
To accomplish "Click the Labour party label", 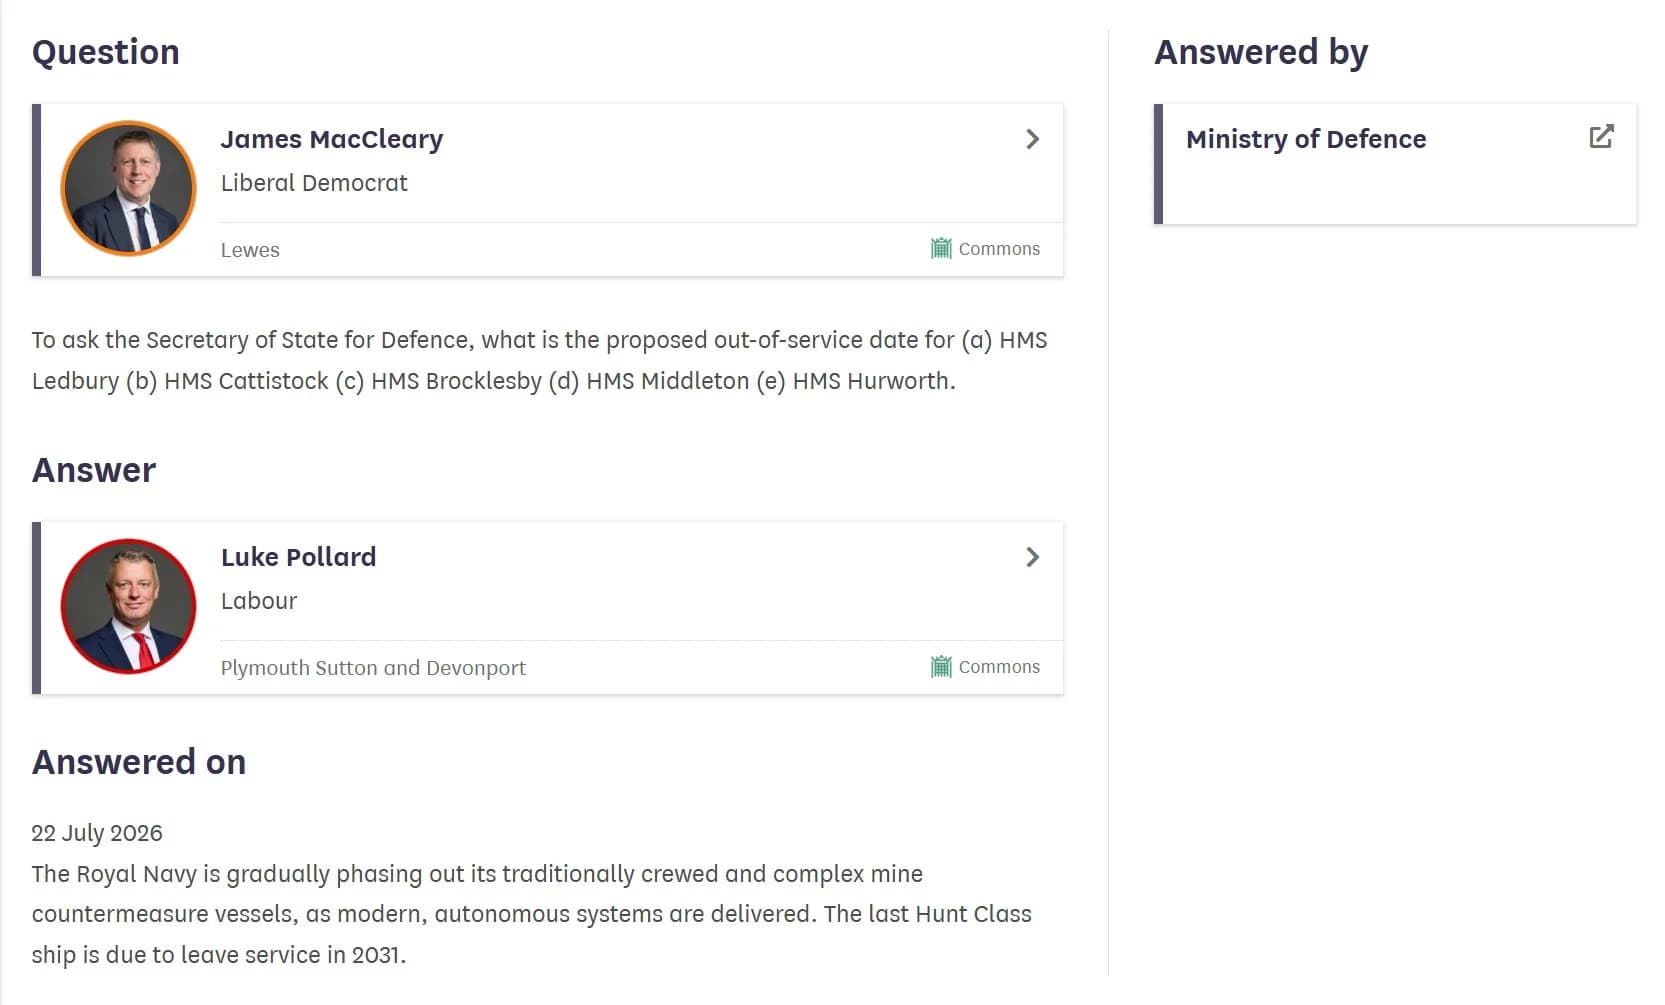I will click(259, 601).
